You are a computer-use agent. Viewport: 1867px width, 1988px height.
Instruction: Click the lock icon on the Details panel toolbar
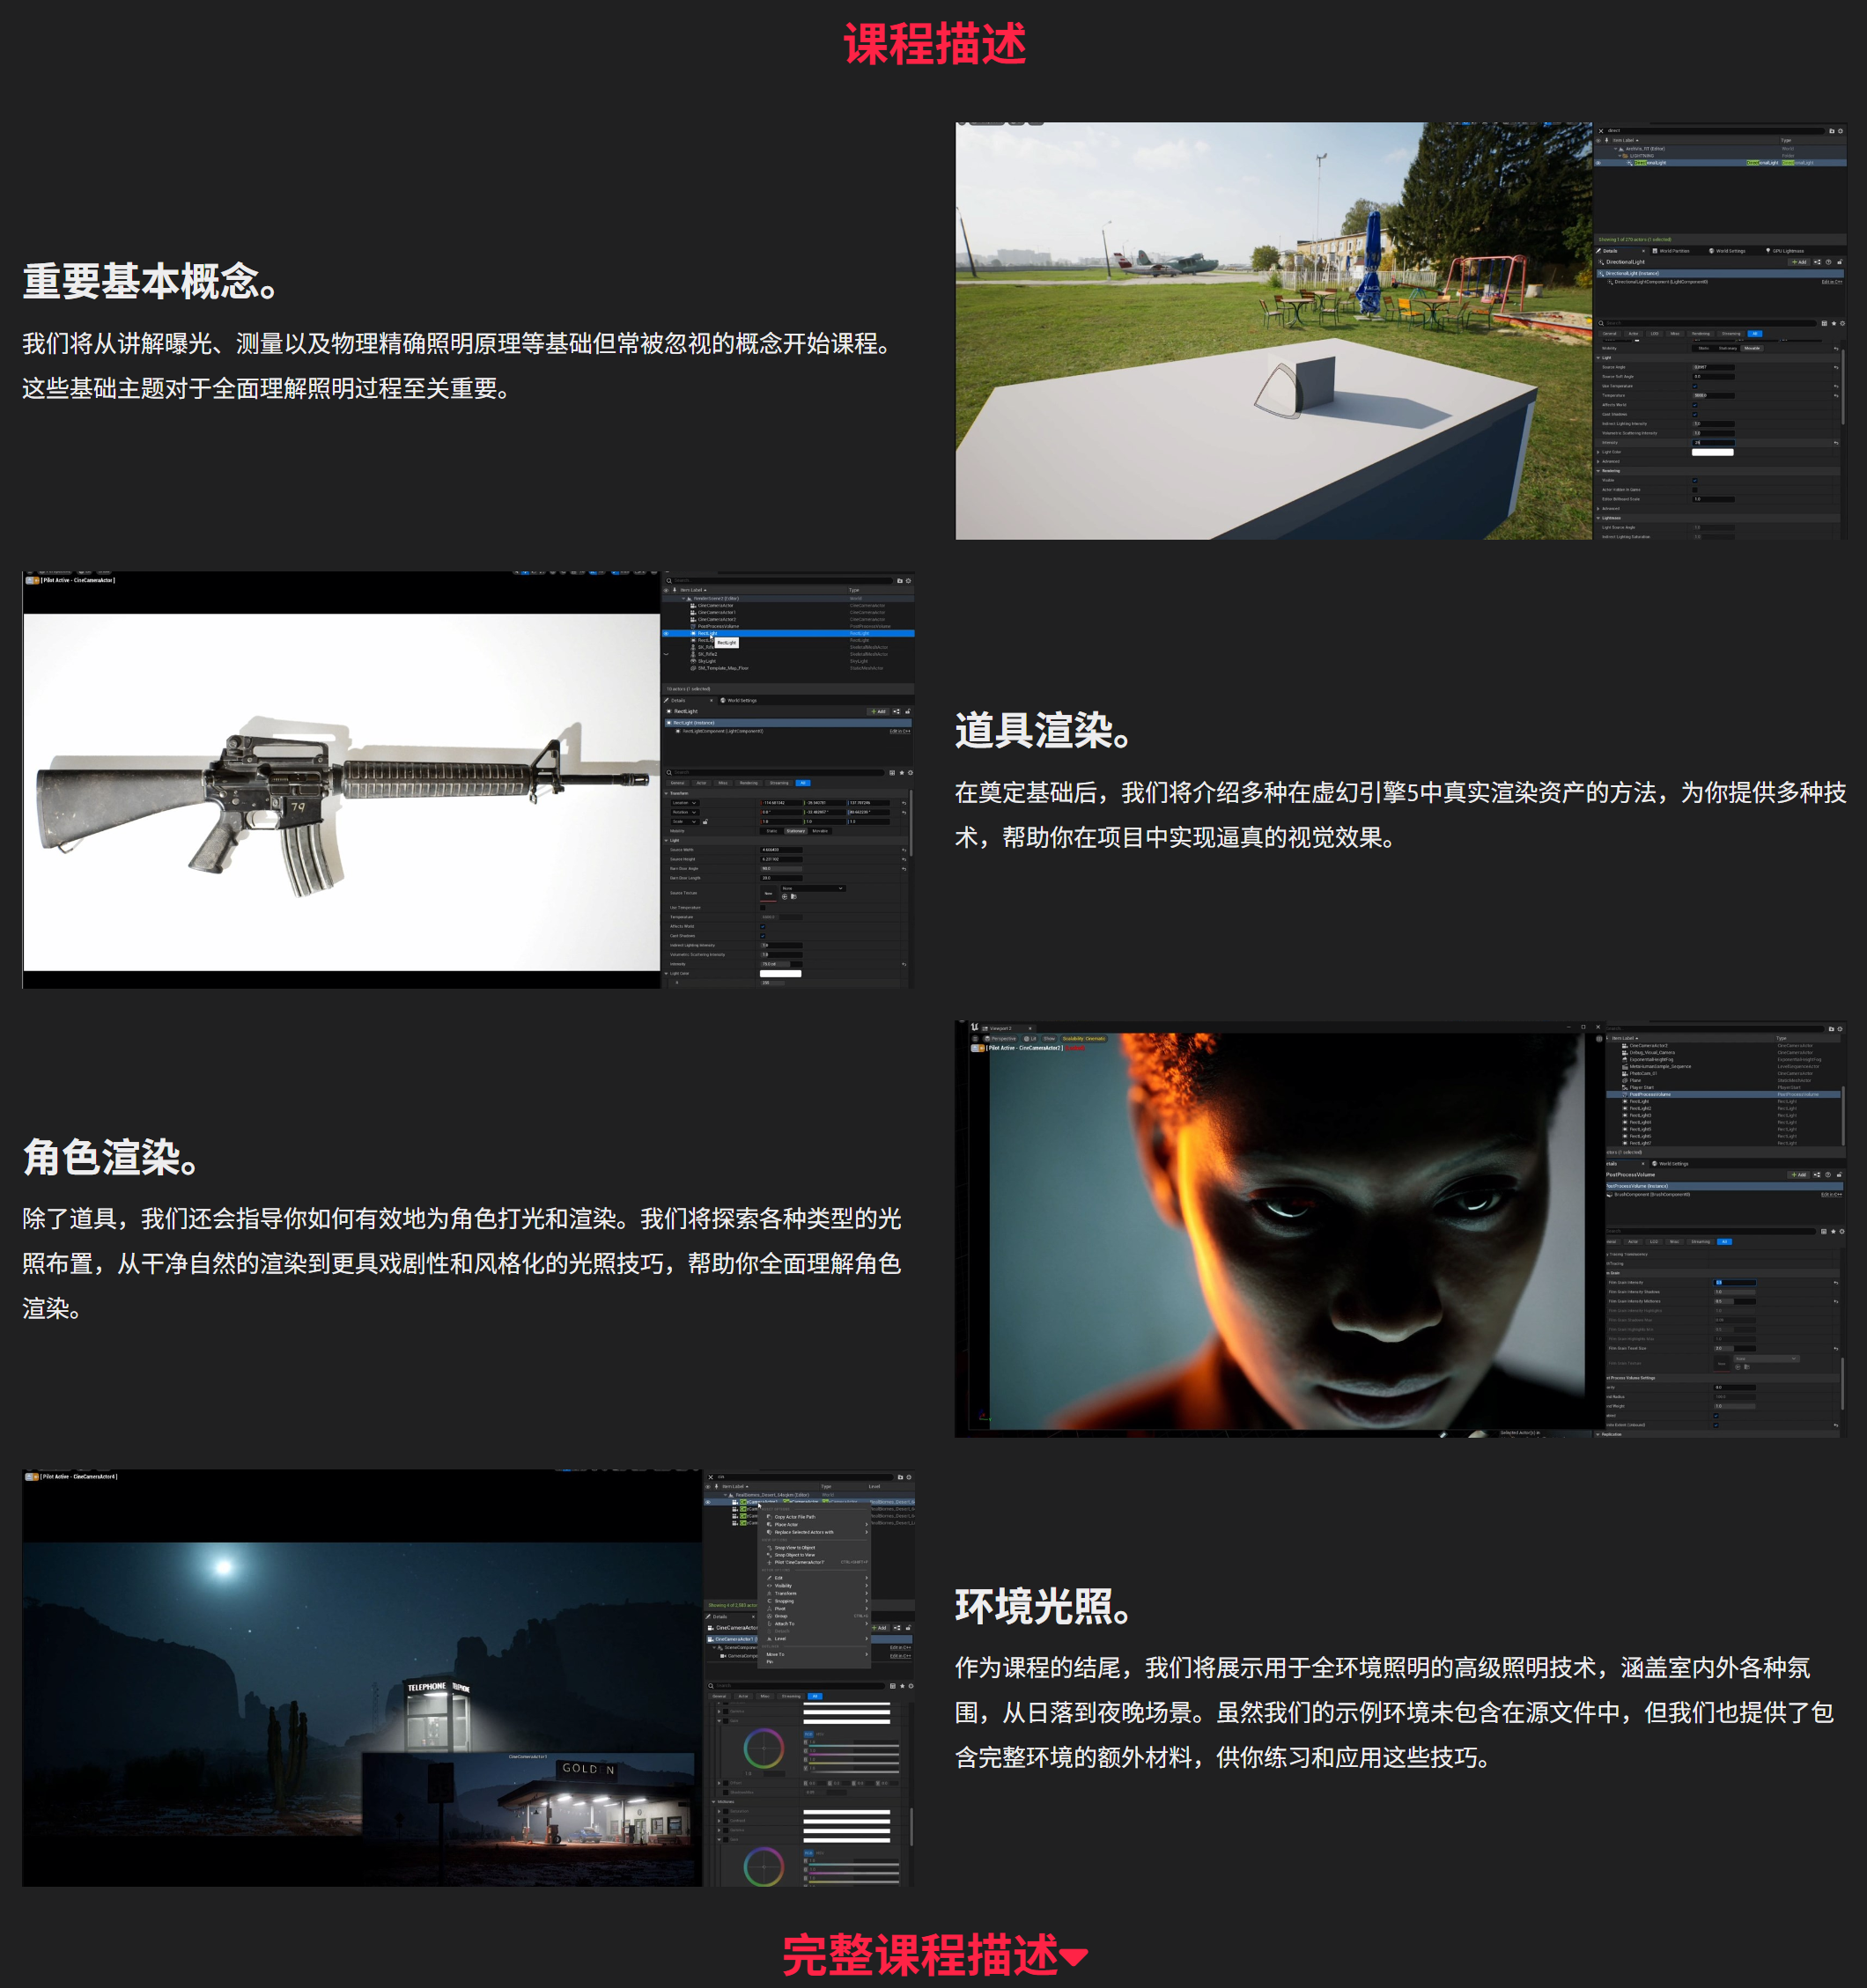pos(909,712)
